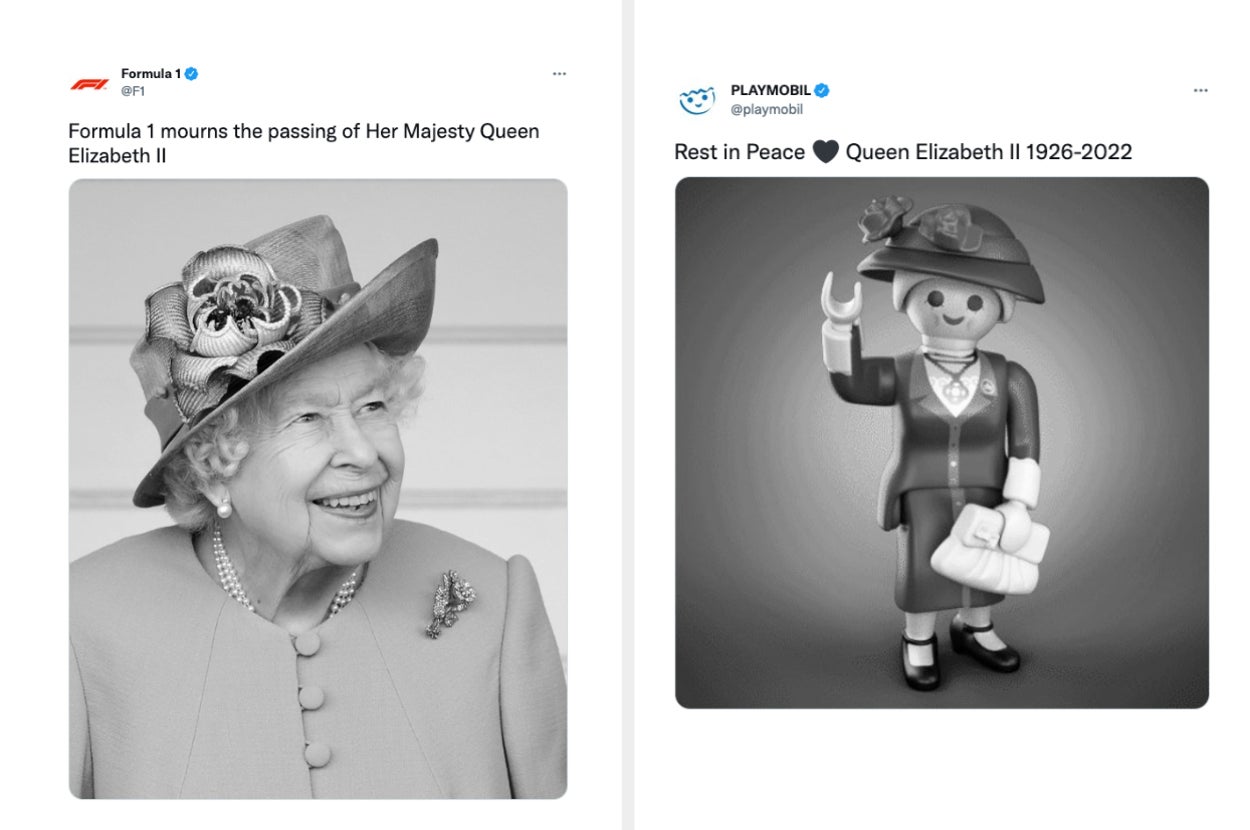The image size is (1250, 830).
Task: Click the PLAYMOBIL smiley face avatar
Action: [x=696, y=100]
